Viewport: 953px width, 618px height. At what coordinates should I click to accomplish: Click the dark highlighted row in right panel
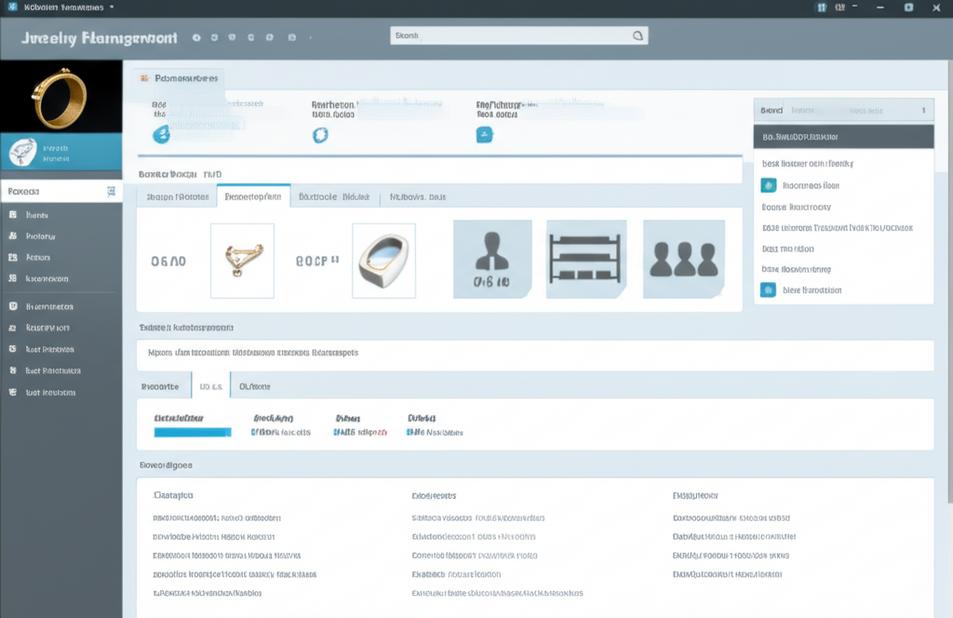843,137
